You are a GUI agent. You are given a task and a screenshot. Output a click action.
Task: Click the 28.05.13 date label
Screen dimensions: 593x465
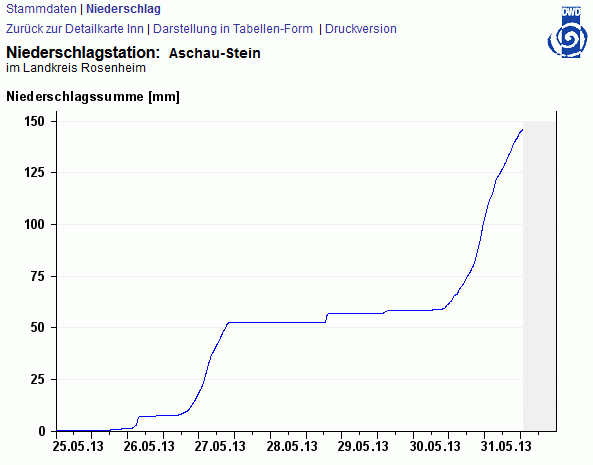[x=292, y=446]
